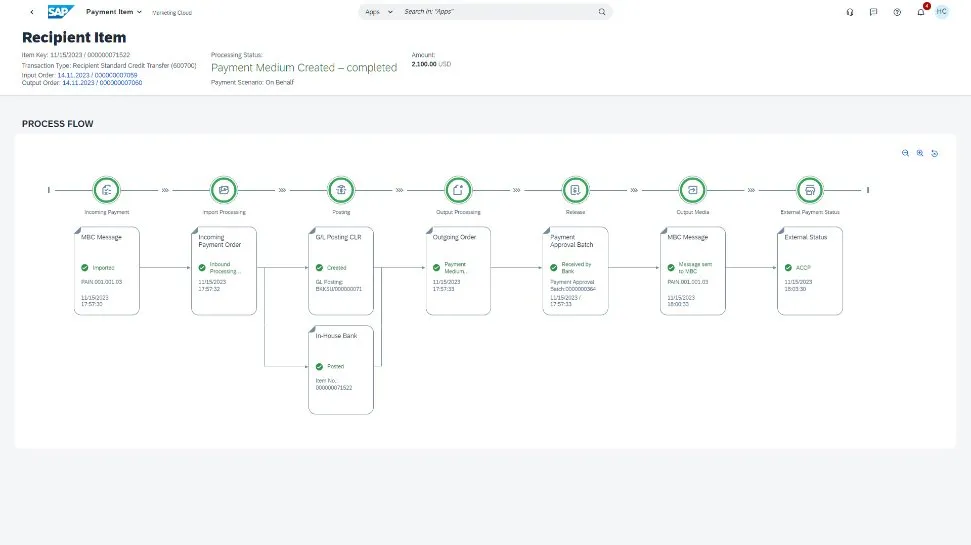The width and height of the screenshot is (971, 545).
Task: Click the magnifier search icon
Action: pyautogui.click(x=602, y=12)
